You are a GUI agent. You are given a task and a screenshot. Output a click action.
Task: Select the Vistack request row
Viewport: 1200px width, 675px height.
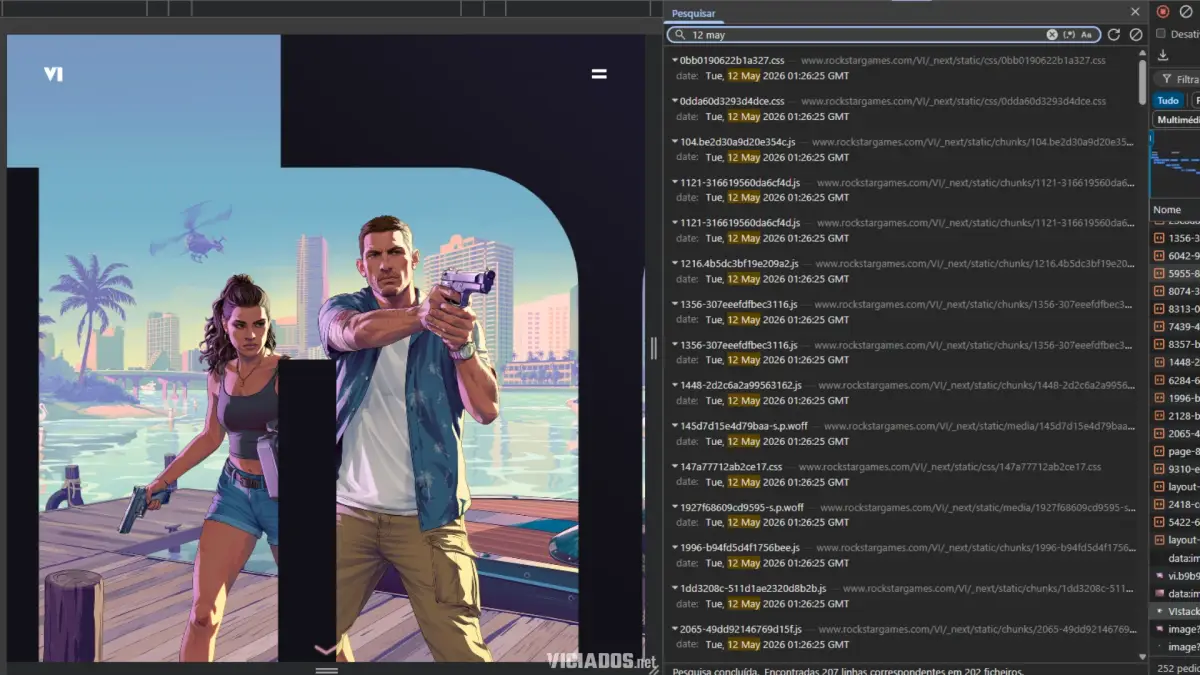pos(1176,611)
